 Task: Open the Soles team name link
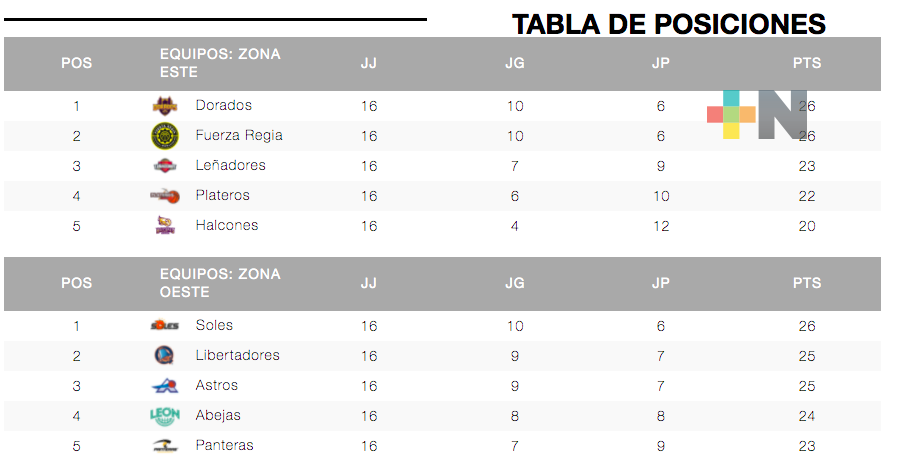[x=214, y=325]
